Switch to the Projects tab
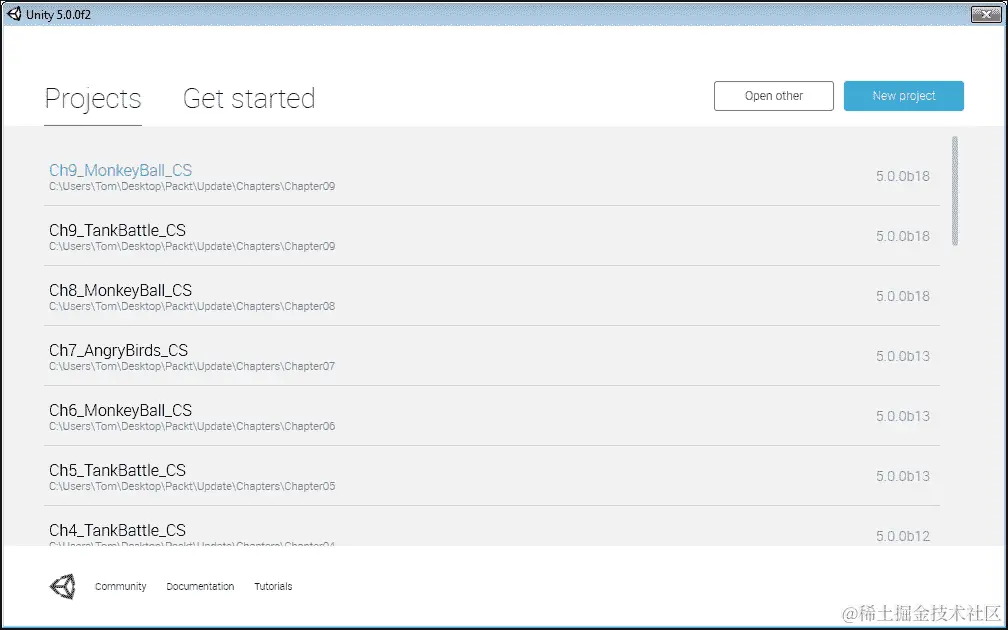The width and height of the screenshot is (1008, 630). [x=93, y=98]
